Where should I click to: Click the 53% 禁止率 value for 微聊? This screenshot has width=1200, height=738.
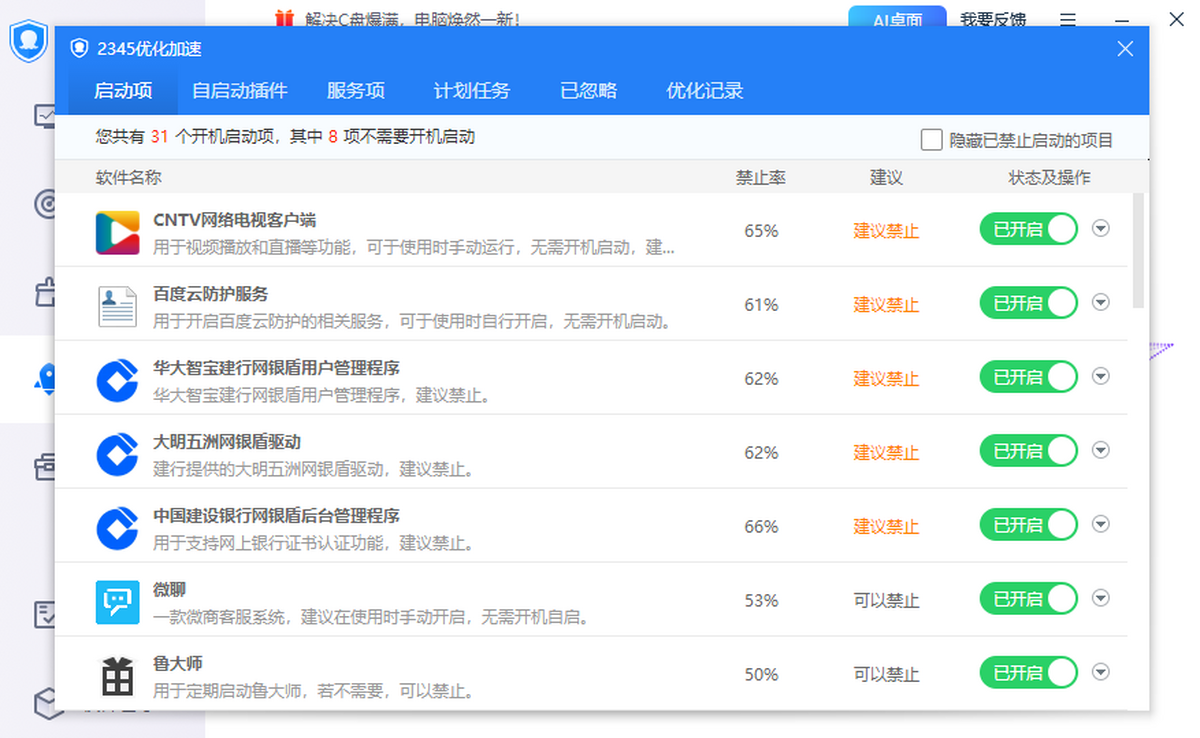coord(761,601)
